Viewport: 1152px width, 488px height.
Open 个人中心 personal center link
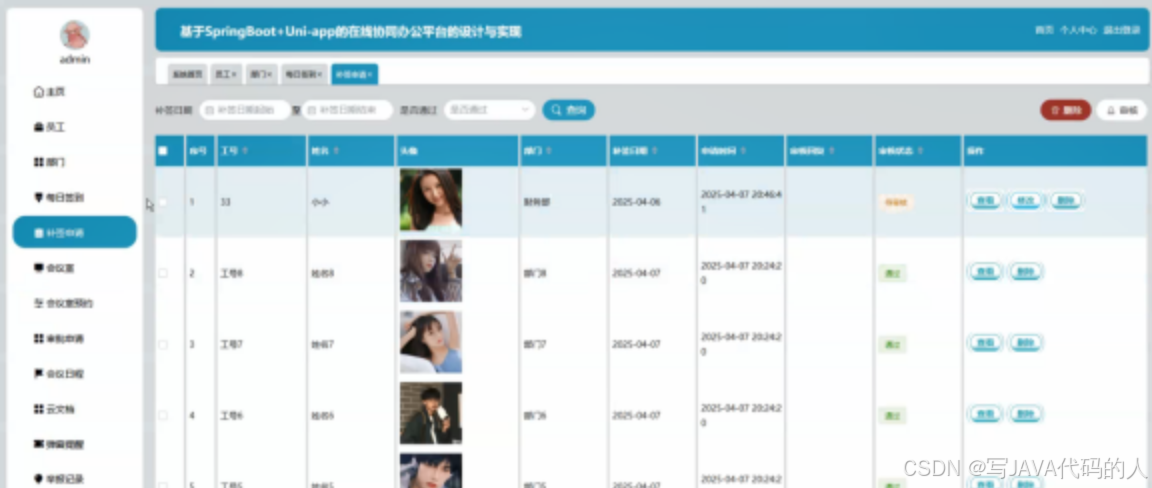click(1078, 31)
